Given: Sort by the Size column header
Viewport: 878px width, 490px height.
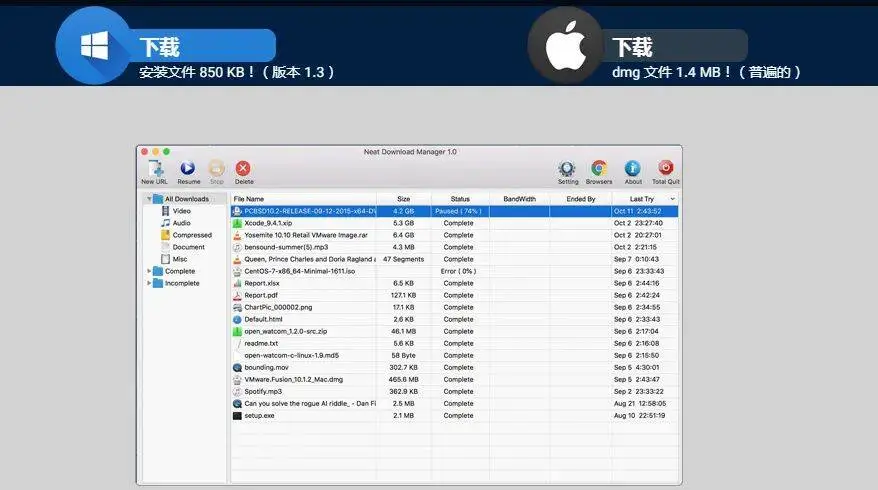Looking at the screenshot, I should point(404,199).
